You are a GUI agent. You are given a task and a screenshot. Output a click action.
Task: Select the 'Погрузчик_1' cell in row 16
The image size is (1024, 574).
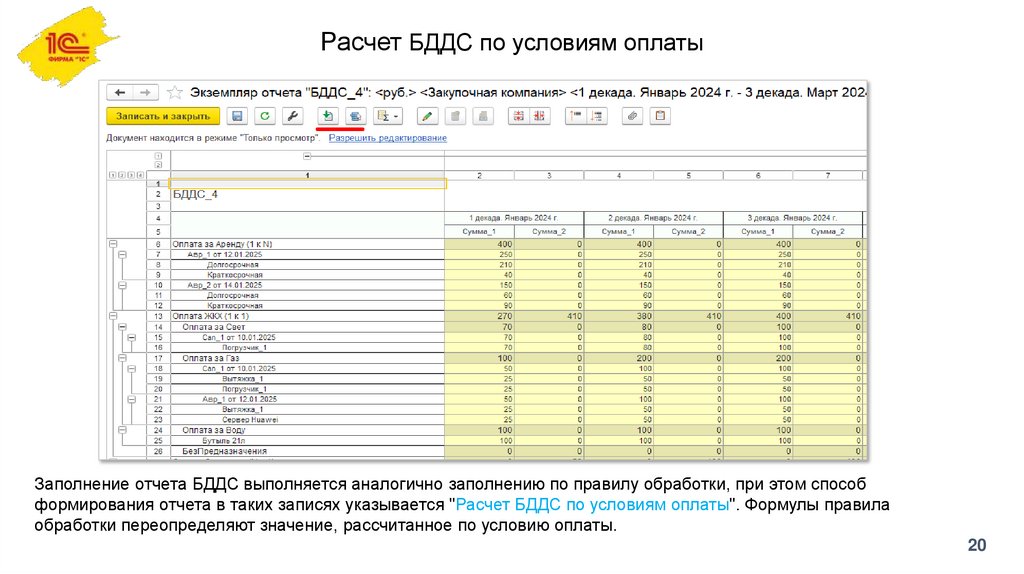click(308, 347)
